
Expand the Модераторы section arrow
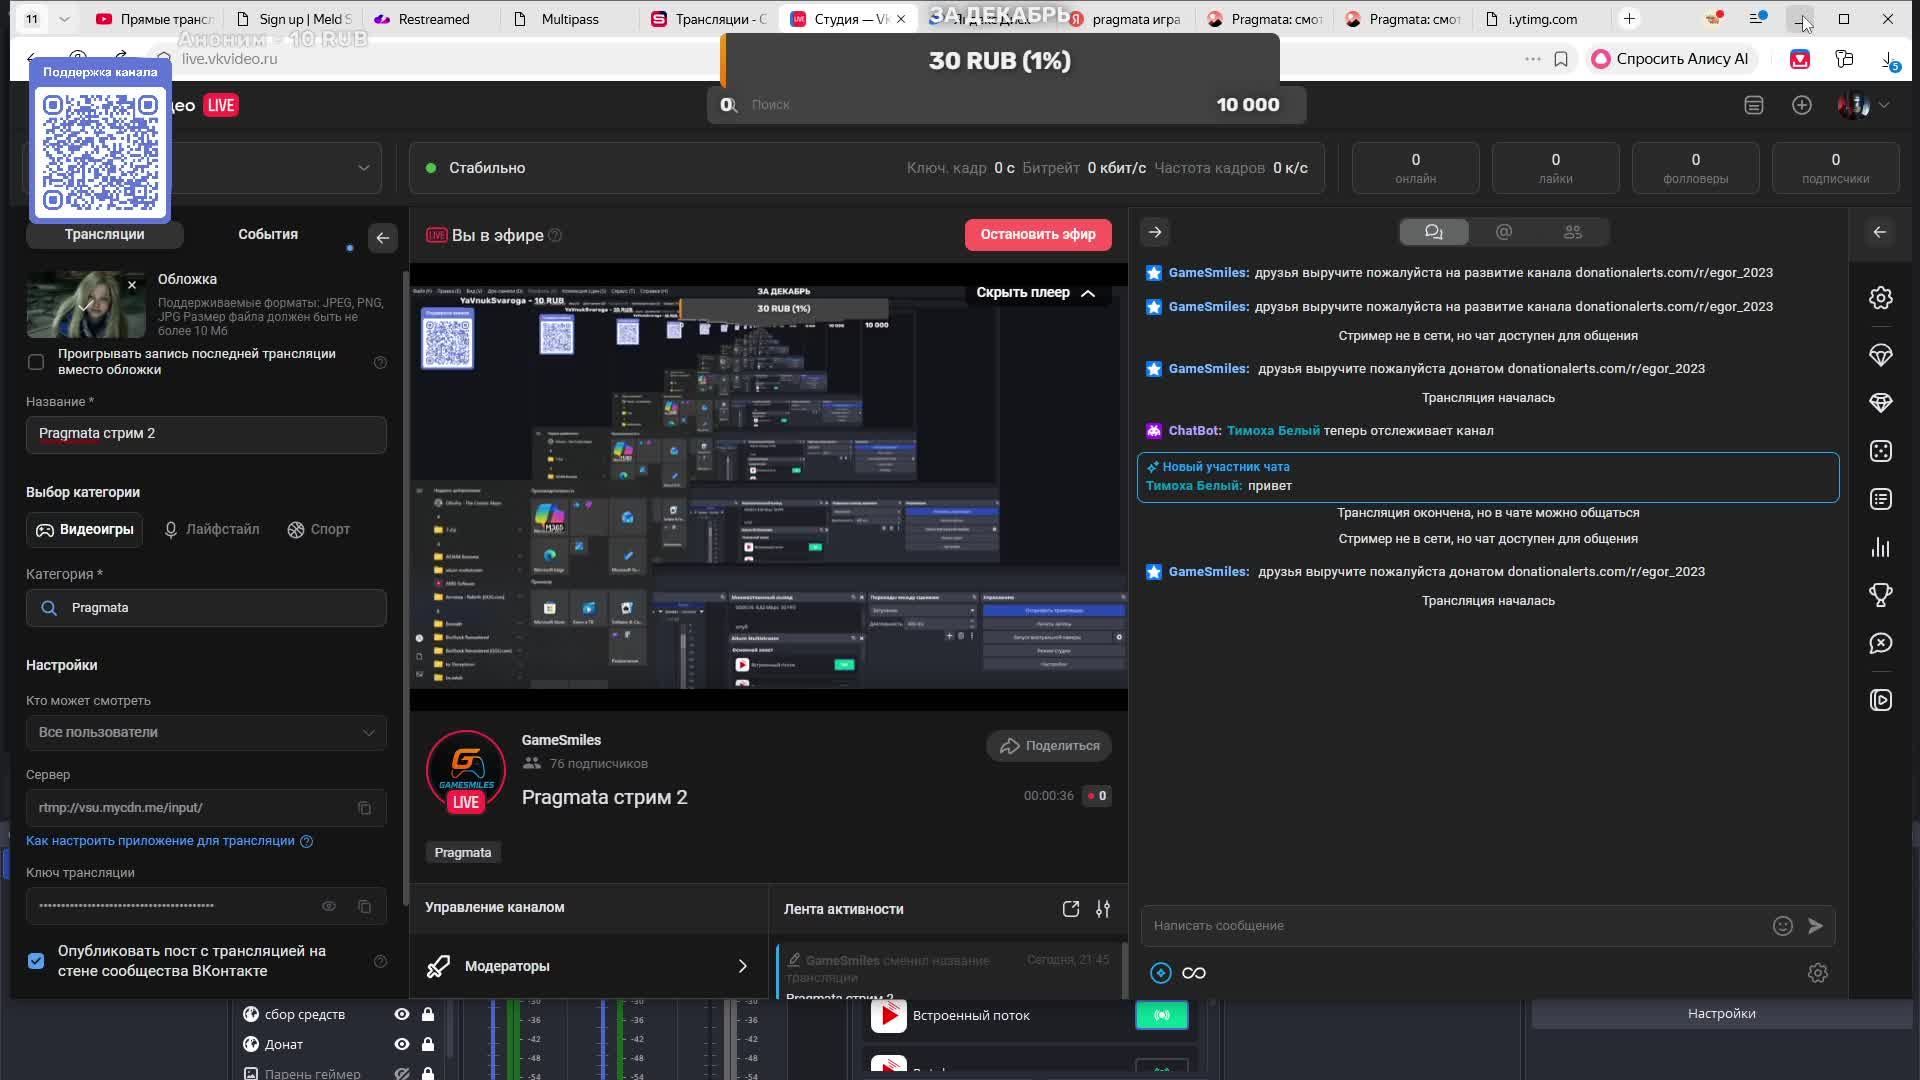coord(742,966)
